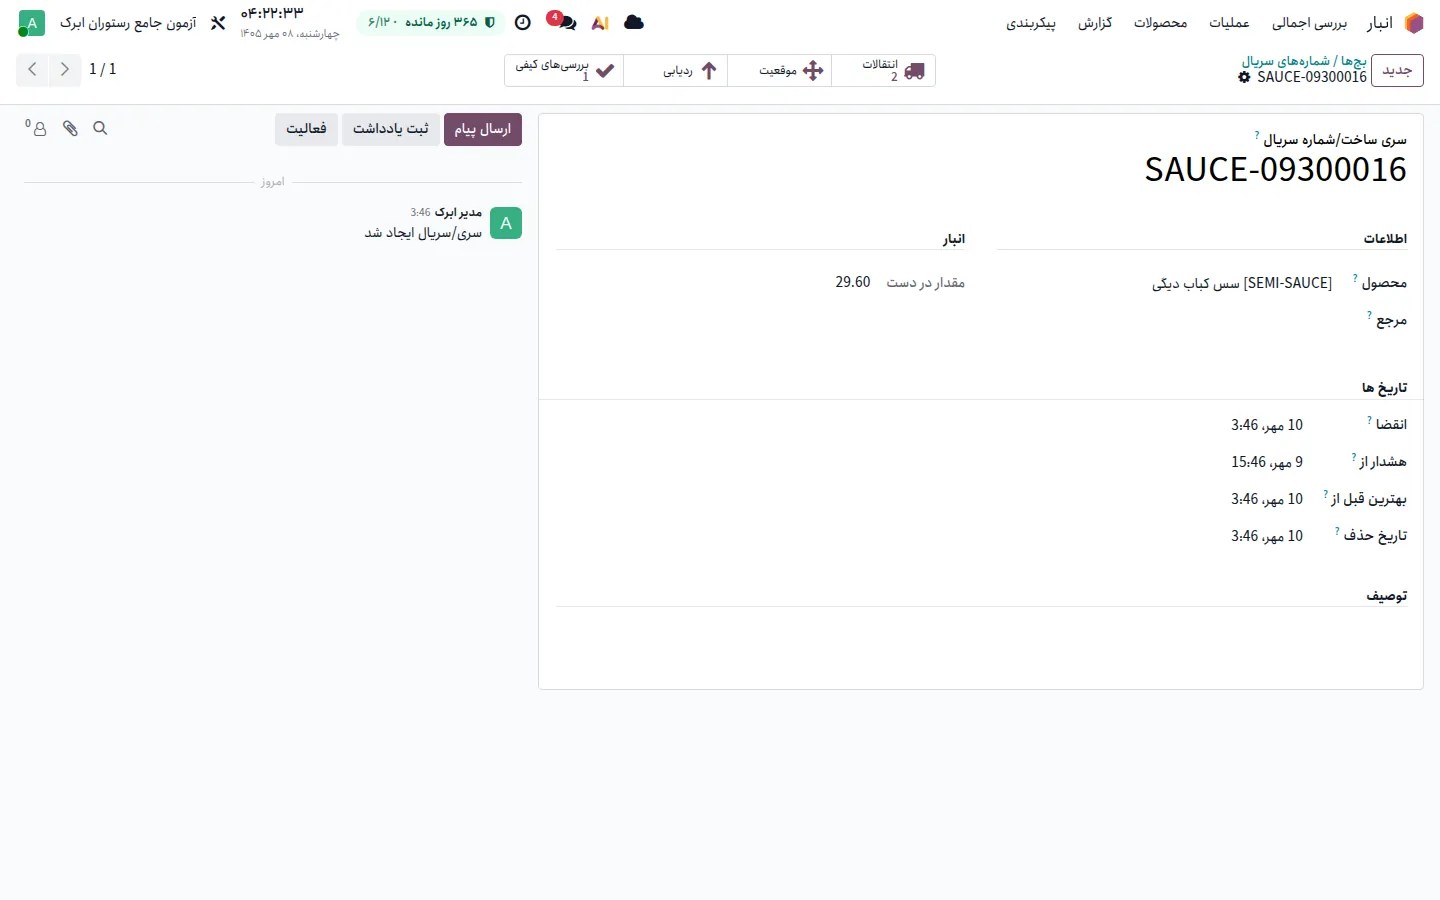Open بررسی‌های کیفی stat button
The width and height of the screenshot is (1440, 900).
(564, 70)
